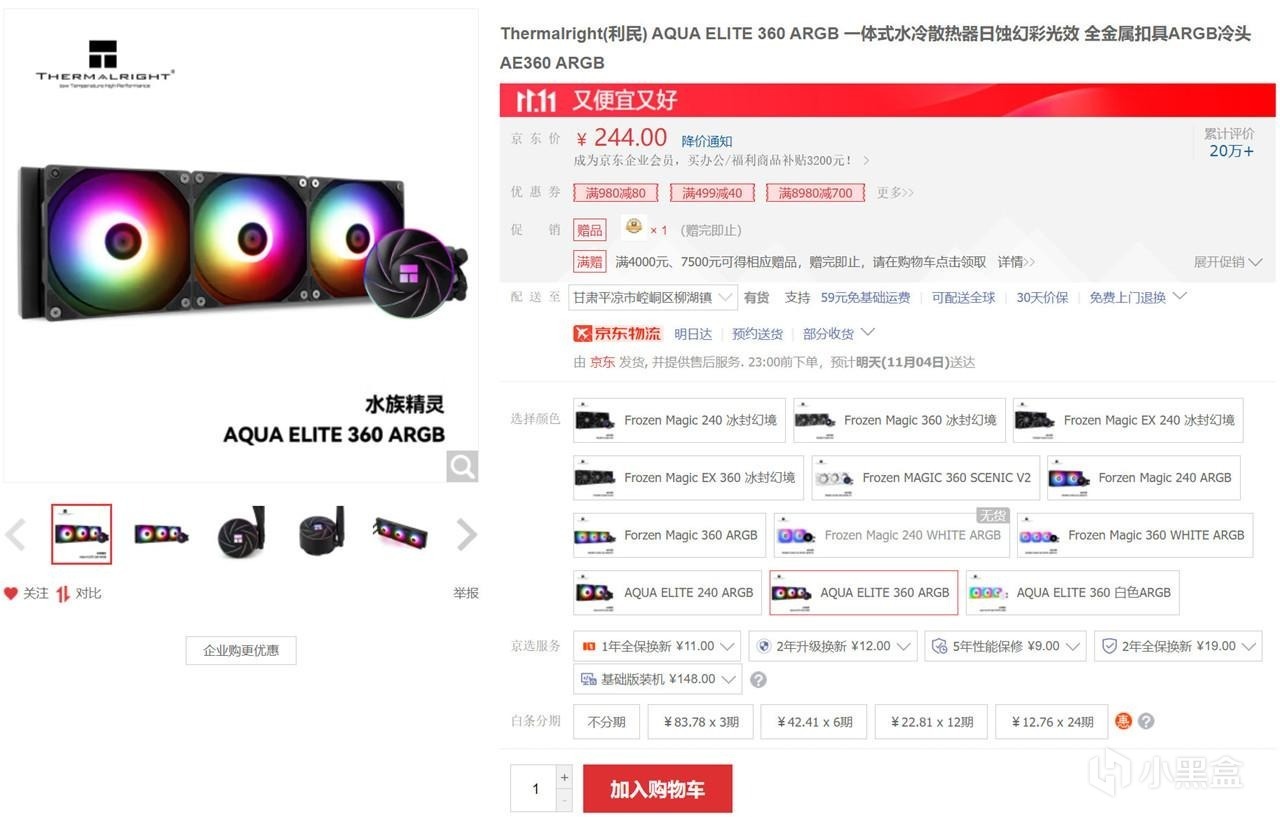Viewport: 1280px width, 817px height.
Task: Select the 不分期 no-installment option
Action: (606, 722)
